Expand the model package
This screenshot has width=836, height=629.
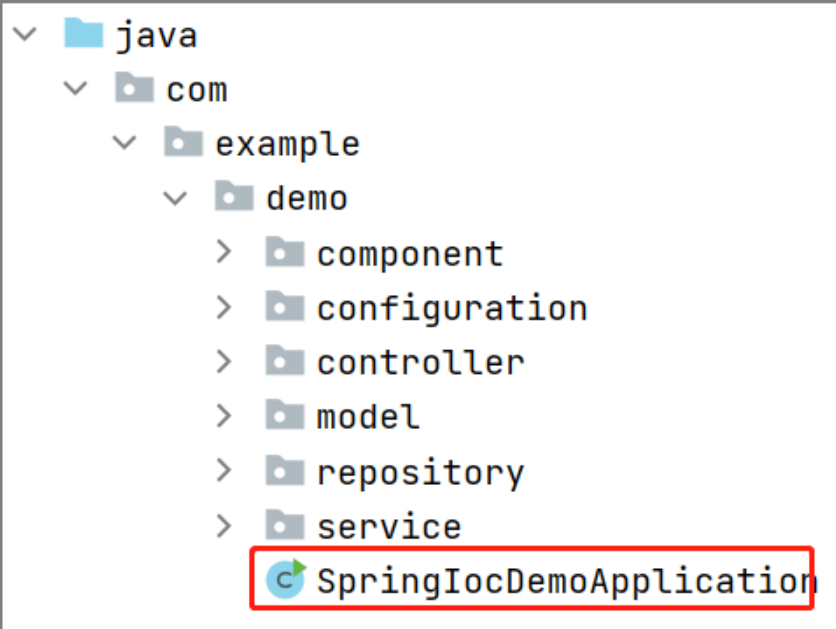224,415
